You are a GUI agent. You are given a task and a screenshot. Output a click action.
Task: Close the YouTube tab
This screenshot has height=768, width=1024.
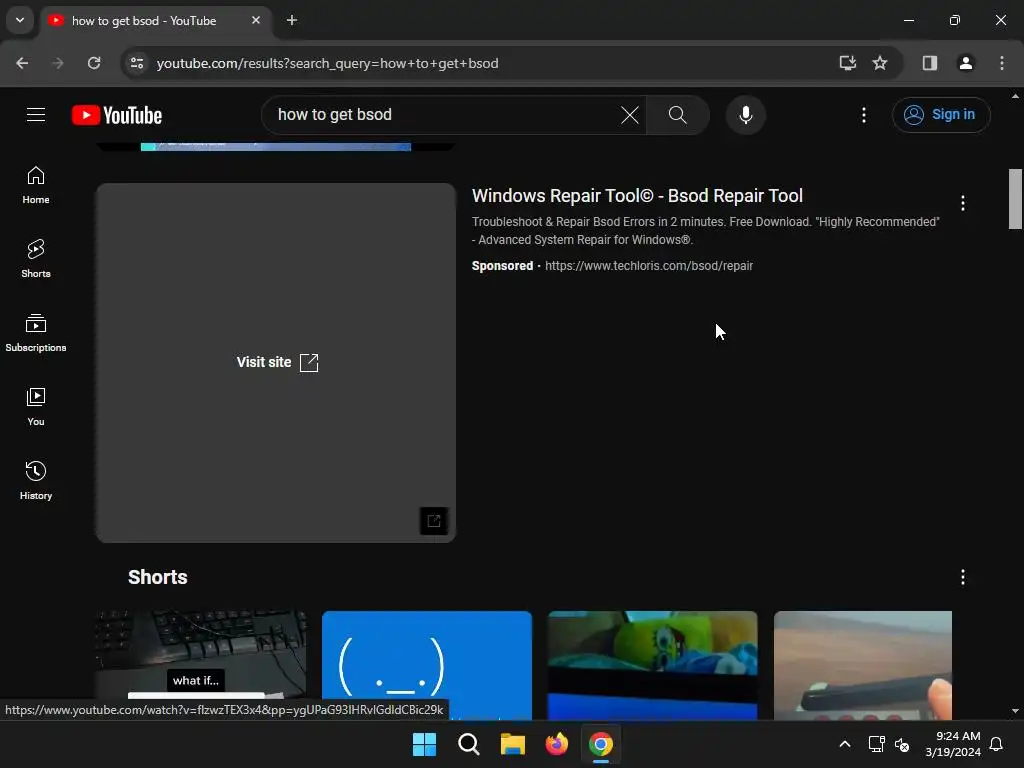click(x=256, y=20)
